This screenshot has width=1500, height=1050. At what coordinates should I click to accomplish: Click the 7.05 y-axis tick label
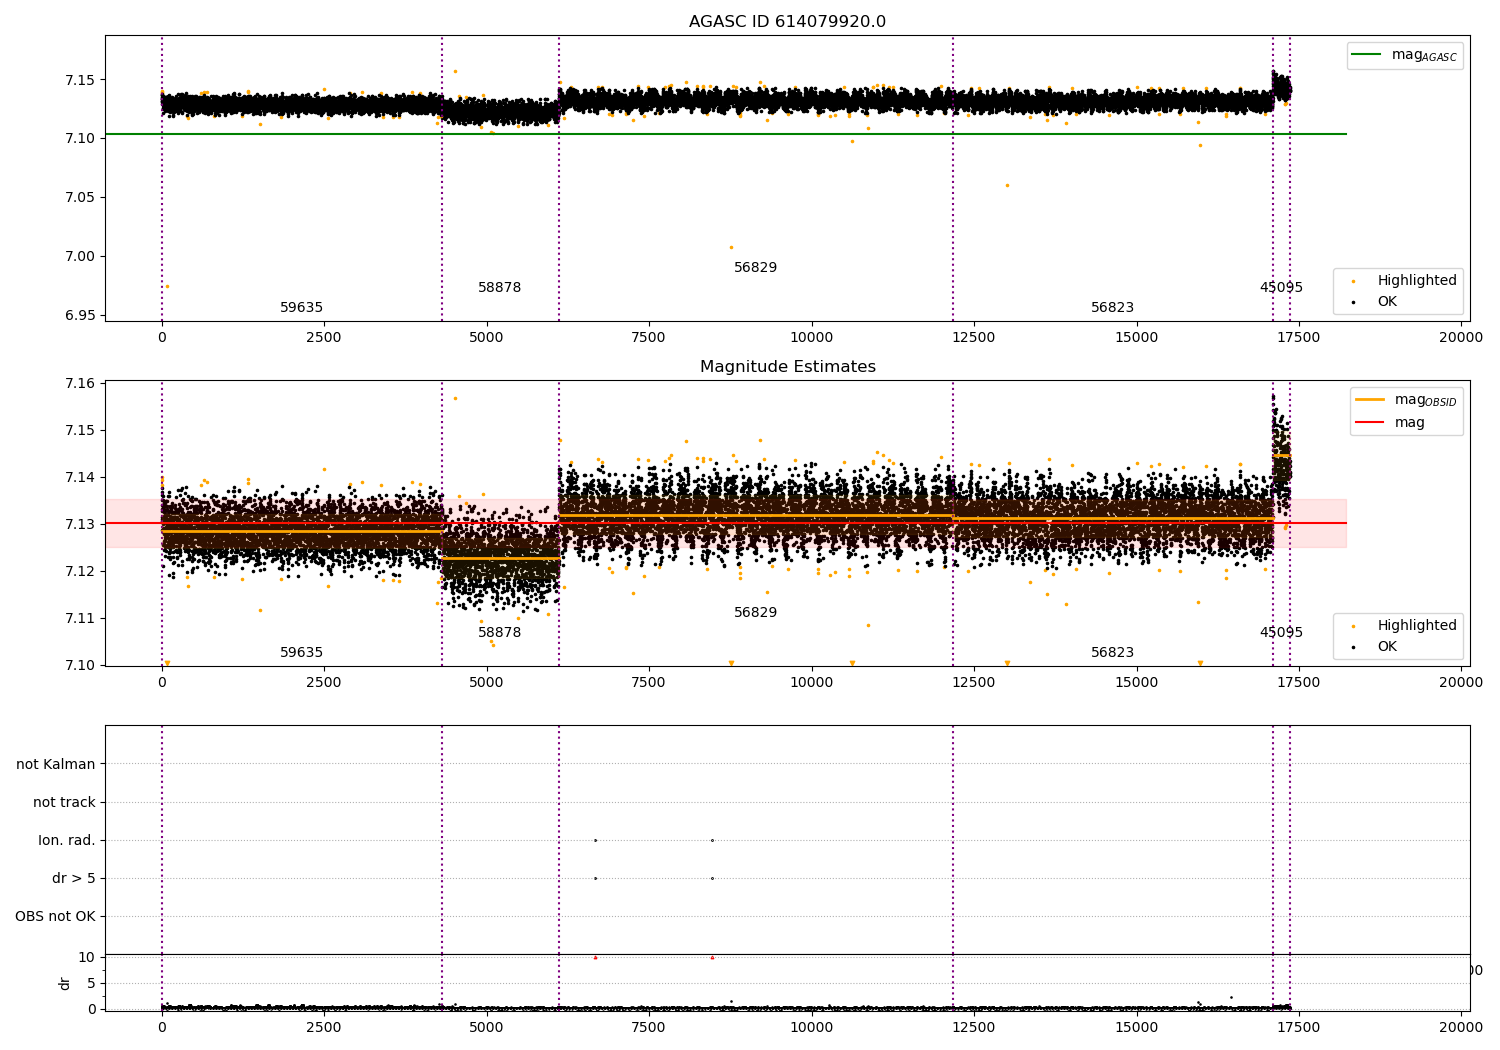[x=80, y=197]
